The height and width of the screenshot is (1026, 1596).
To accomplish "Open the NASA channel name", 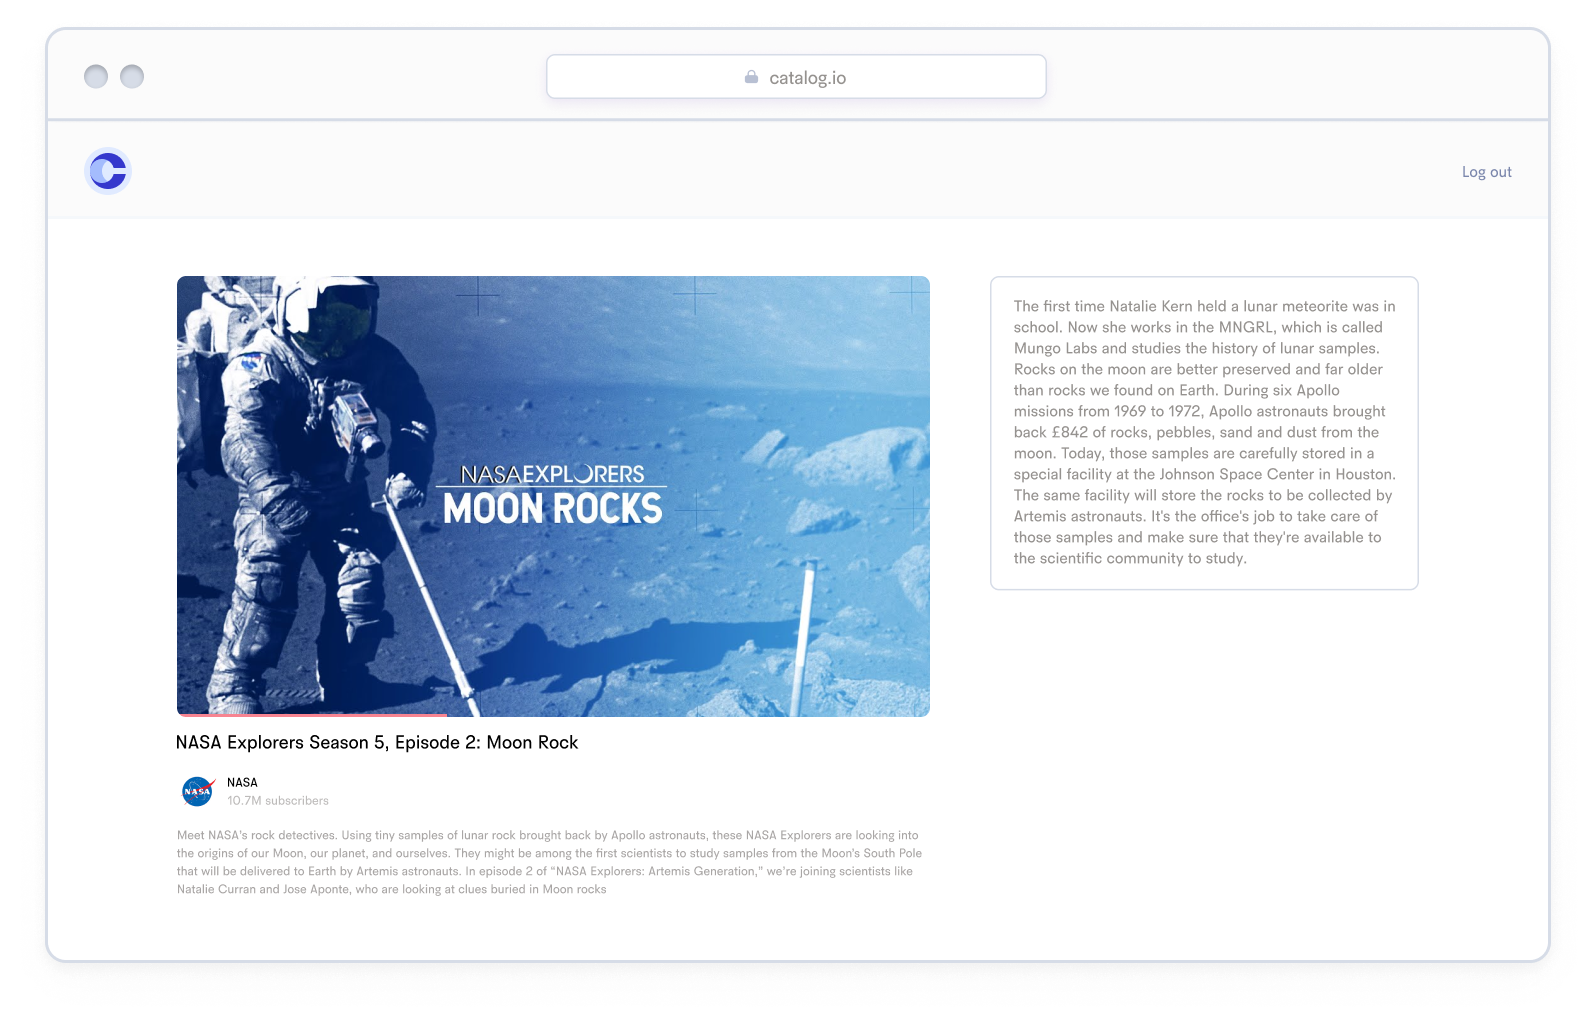I will click(x=242, y=782).
